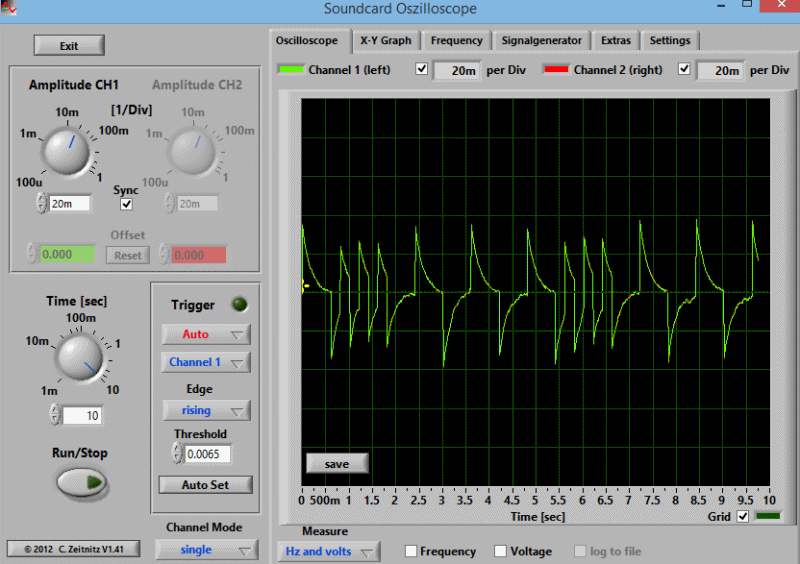Minimize the Soundcard Oszilloscope window
The width and height of the screenshot is (800, 564).
click(721, 6)
